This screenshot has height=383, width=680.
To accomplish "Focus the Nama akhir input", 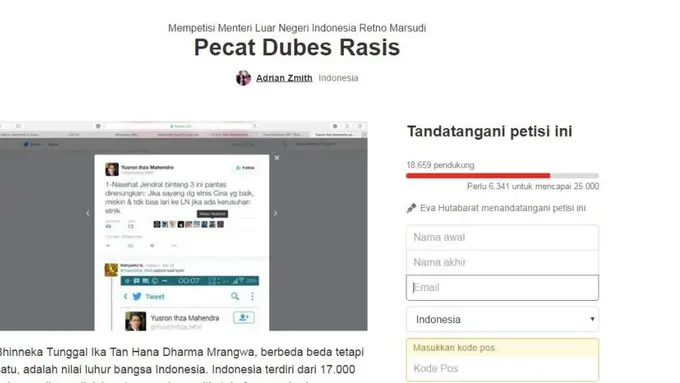I will click(x=502, y=262).
